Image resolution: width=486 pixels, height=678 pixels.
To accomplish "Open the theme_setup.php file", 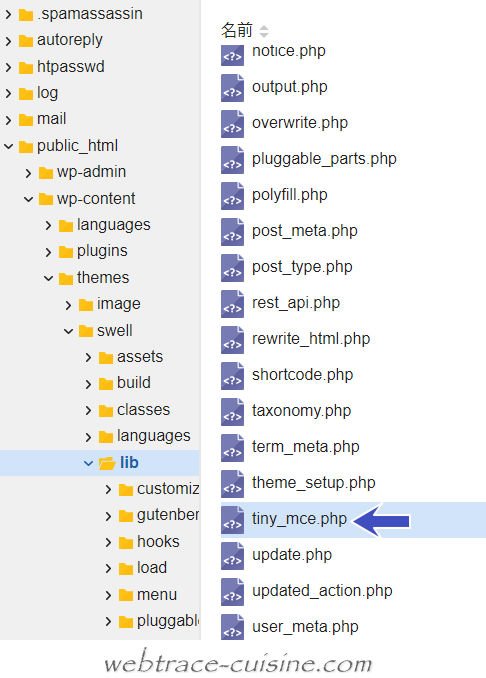I will click(313, 483).
